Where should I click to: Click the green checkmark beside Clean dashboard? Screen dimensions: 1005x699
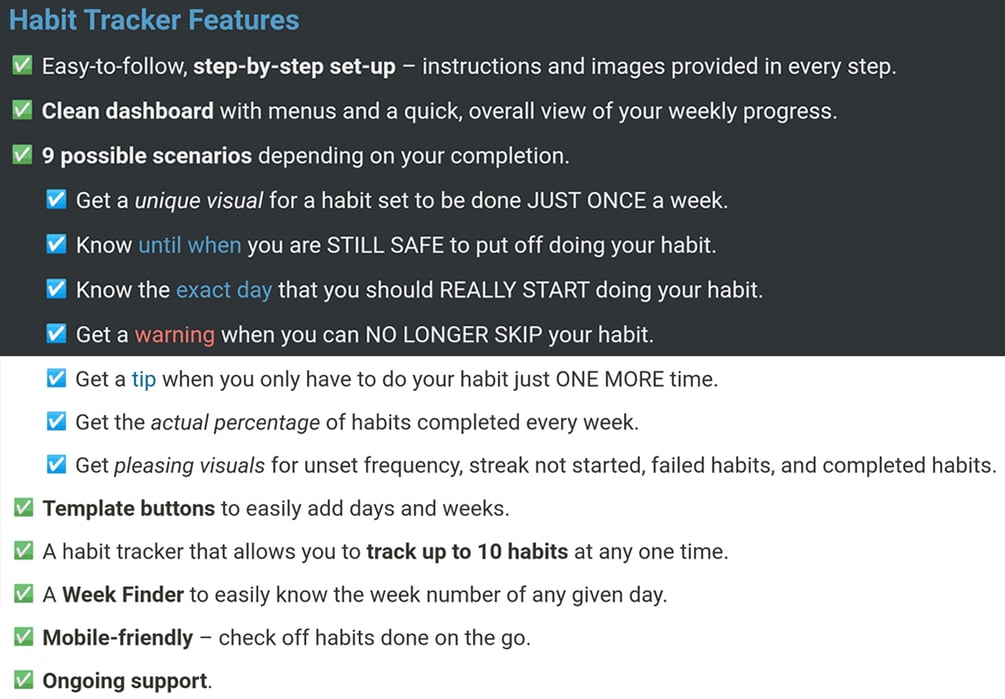click(x=22, y=110)
